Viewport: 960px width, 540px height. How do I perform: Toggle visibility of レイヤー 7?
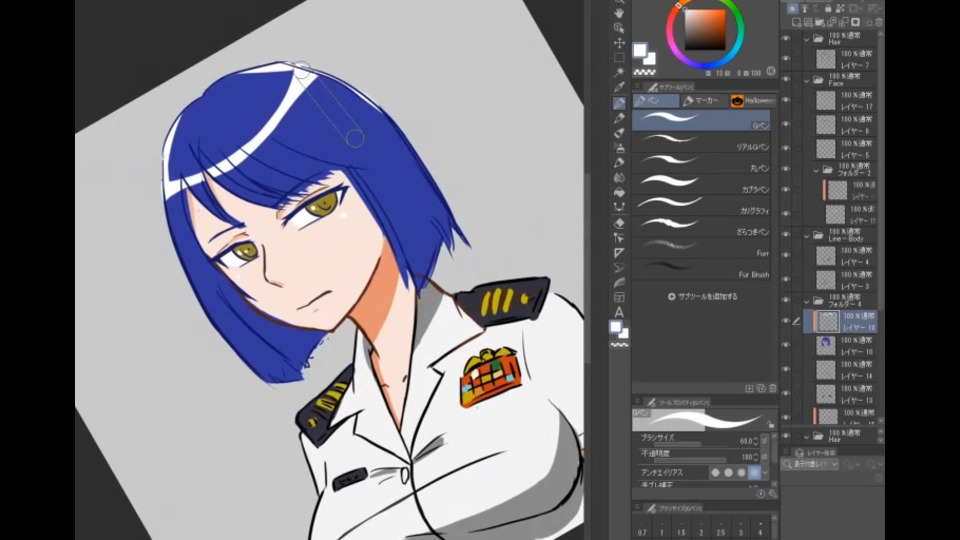point(786,59)
